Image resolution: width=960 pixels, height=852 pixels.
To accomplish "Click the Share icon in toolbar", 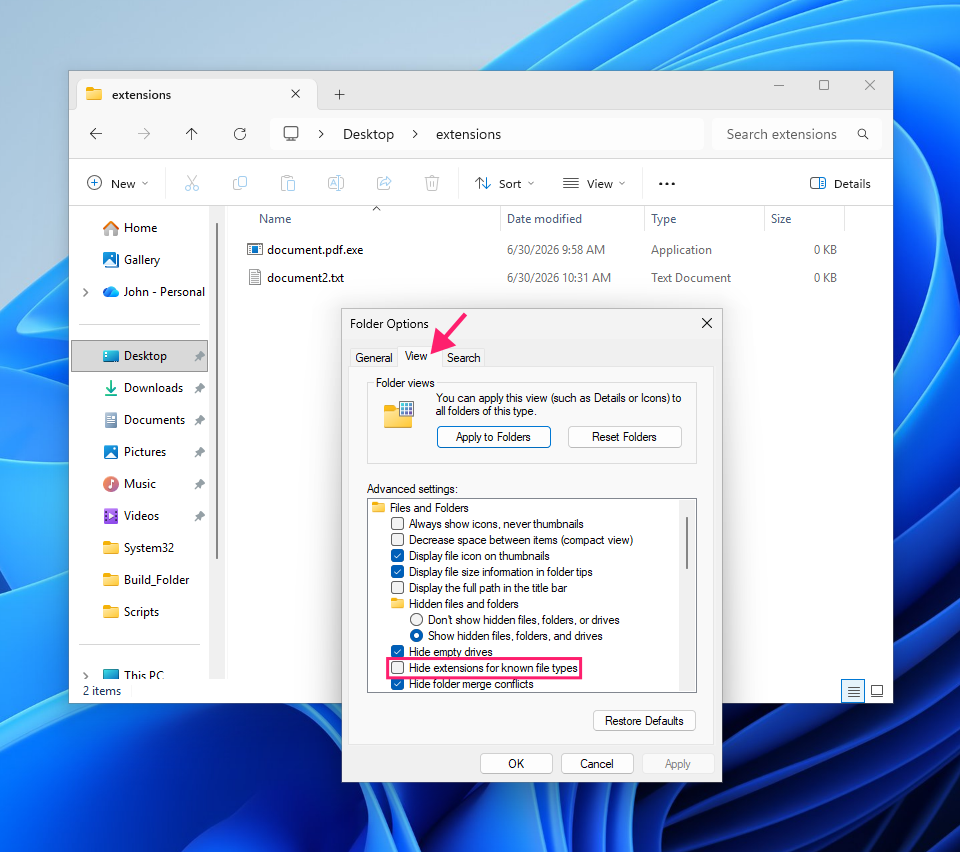I will [384, 183].
